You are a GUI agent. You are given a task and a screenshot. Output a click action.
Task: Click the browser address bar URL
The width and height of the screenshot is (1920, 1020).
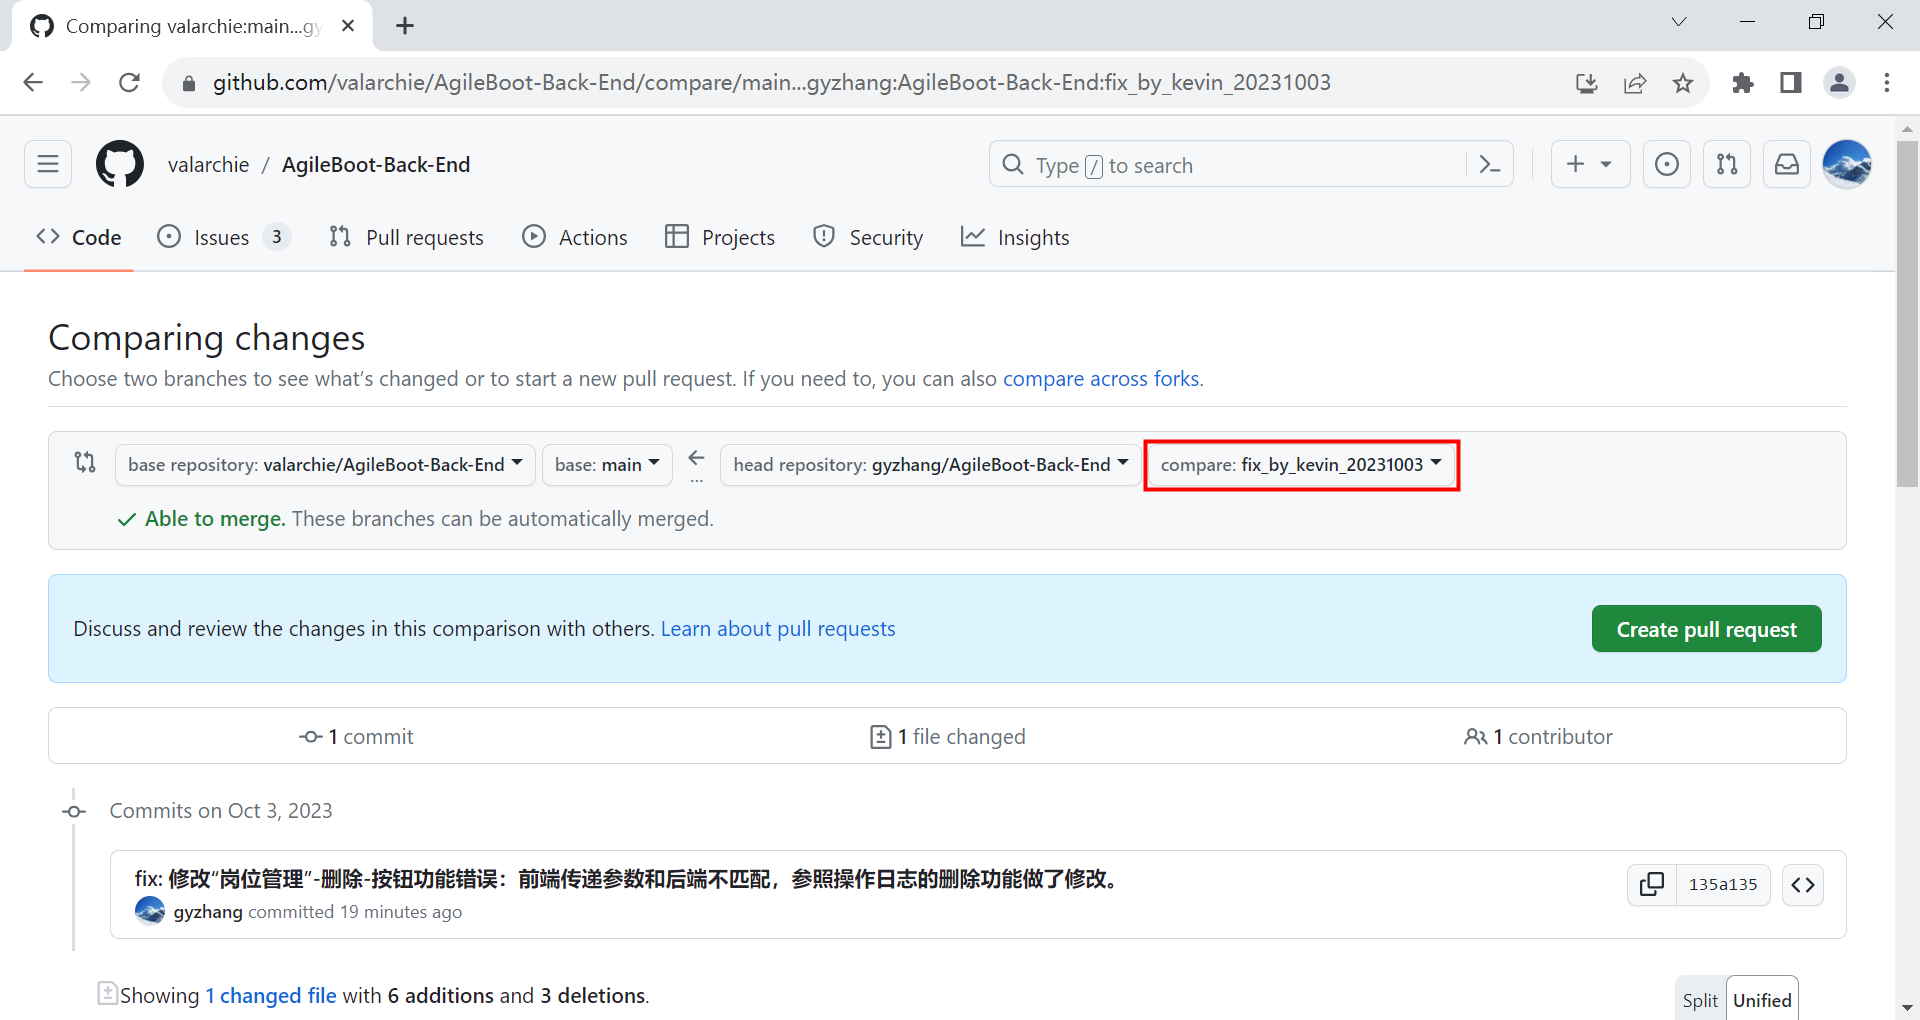(x=772, y=83)
